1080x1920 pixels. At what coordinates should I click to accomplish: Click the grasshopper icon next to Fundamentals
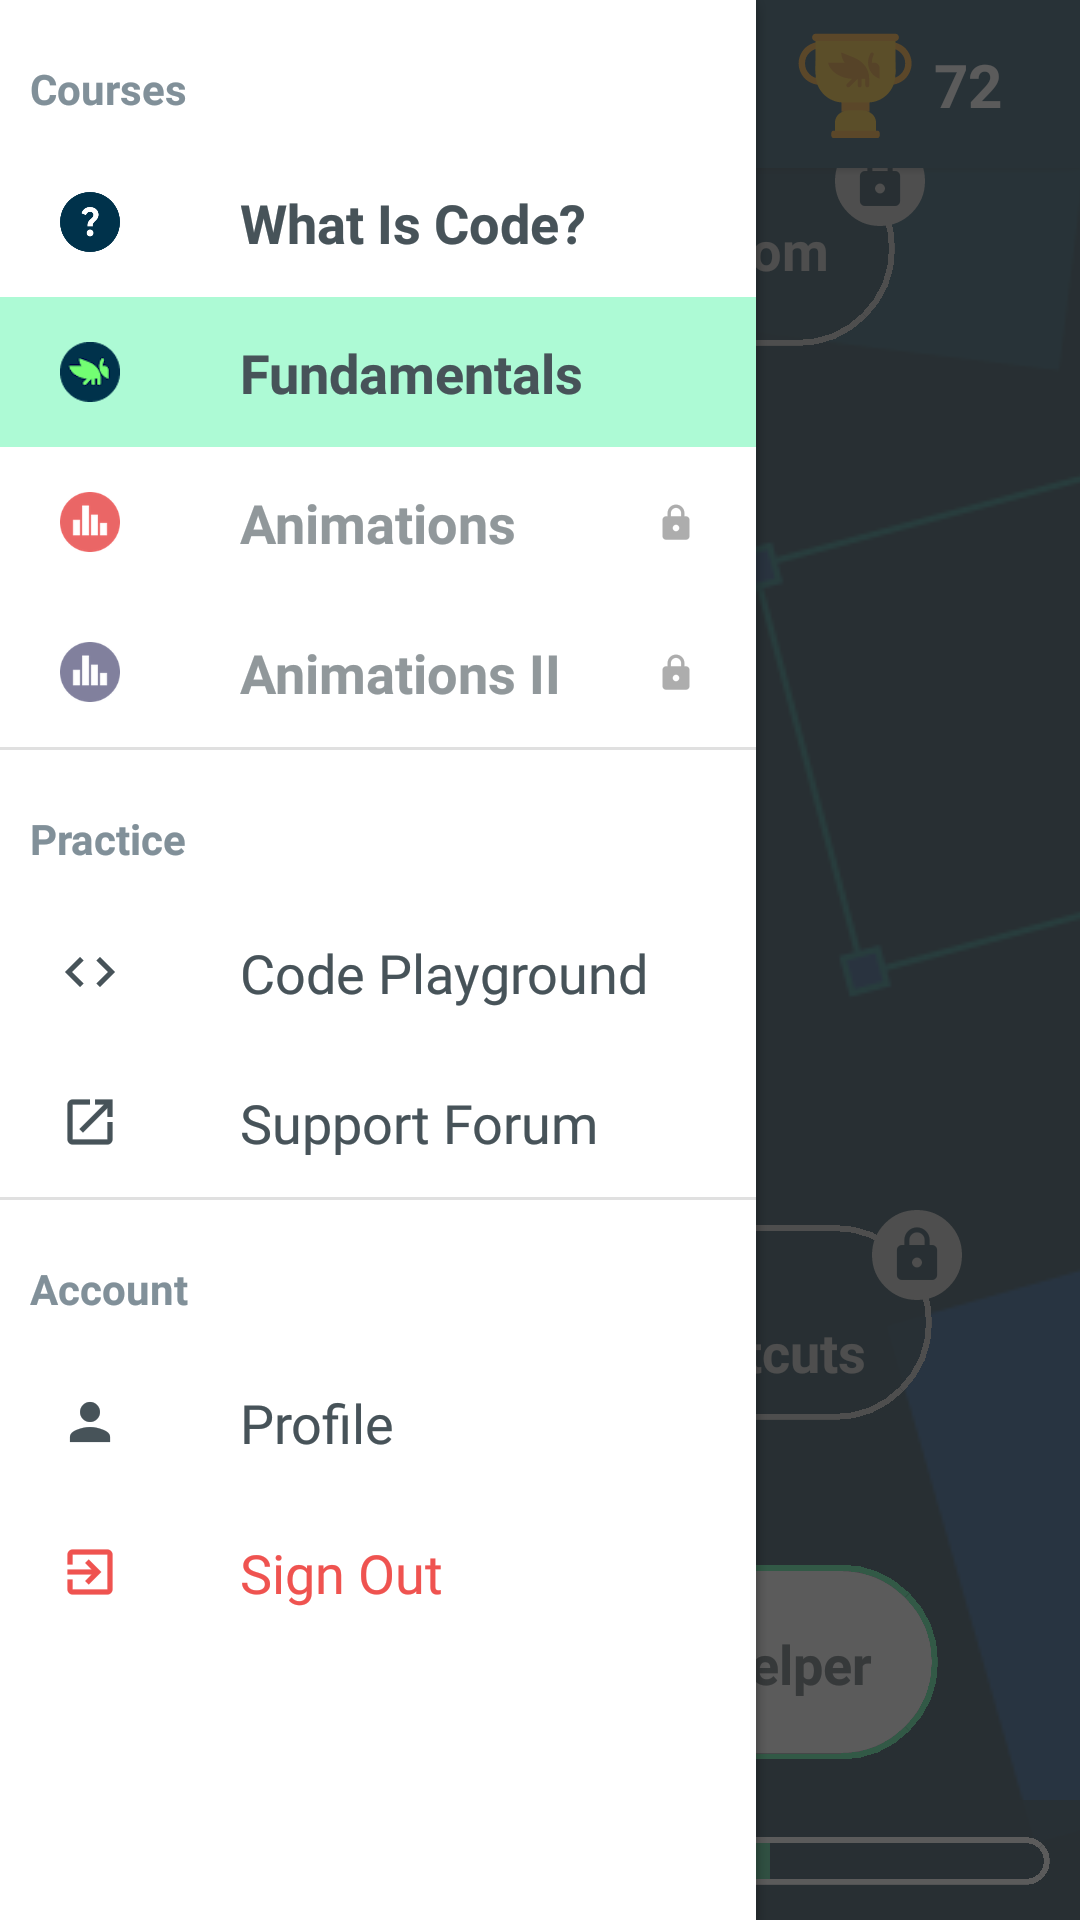coord(90,372)
